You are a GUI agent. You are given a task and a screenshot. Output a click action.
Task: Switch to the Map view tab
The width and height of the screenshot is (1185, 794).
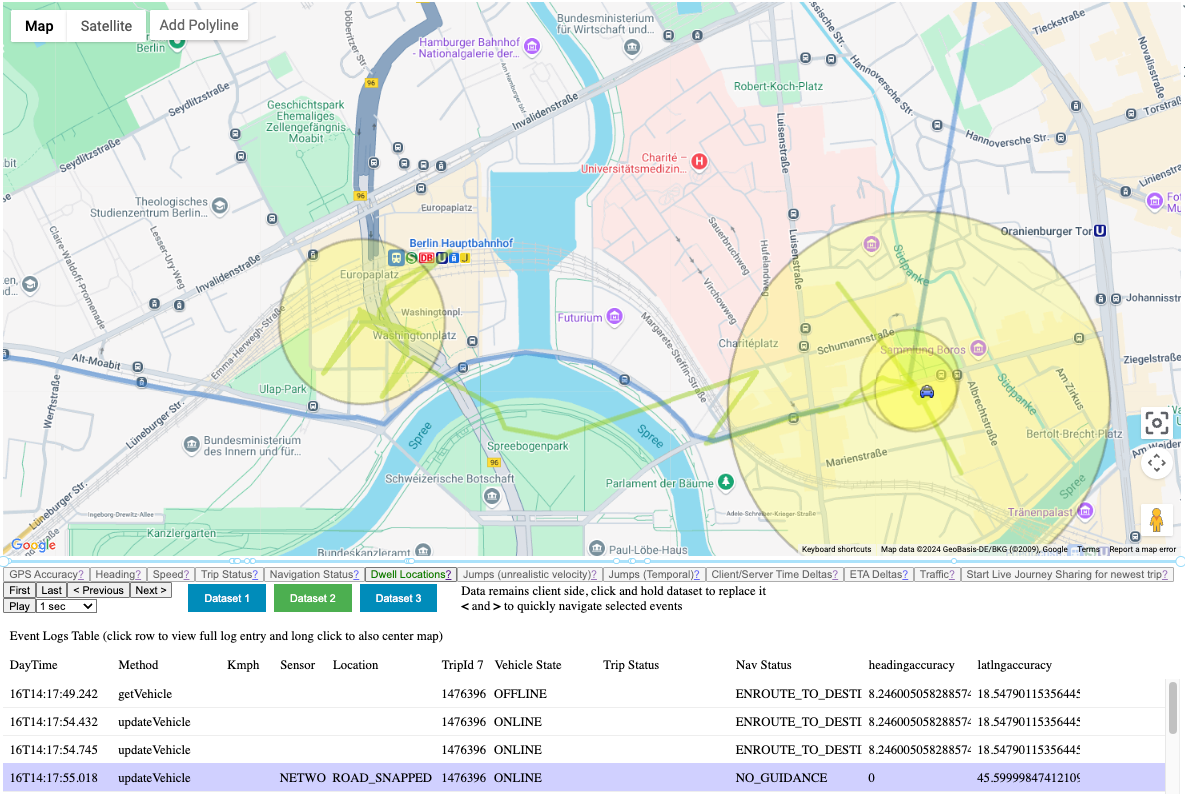(x=39, y=26)
